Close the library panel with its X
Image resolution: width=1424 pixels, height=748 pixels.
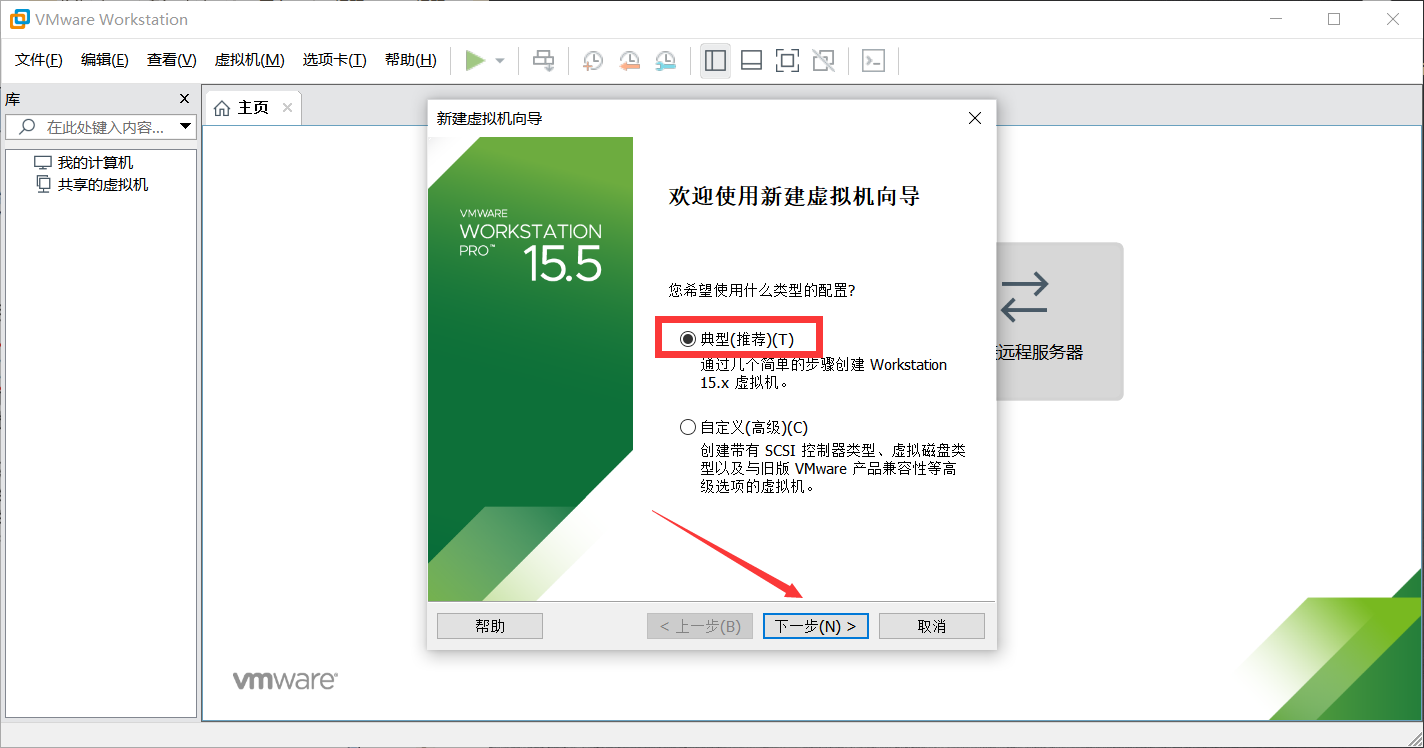pos(184,99)
